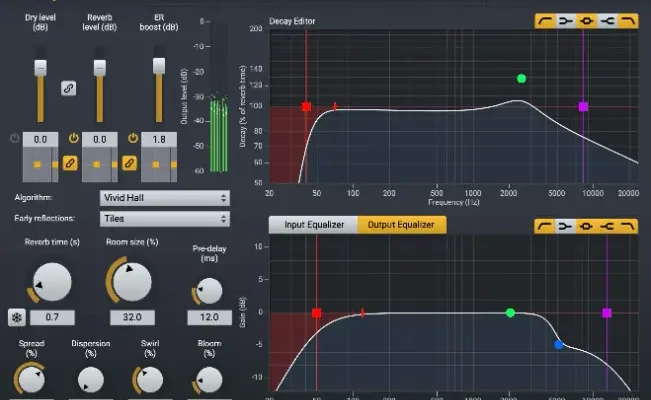Toggle the Reverb level power button
651x400 pixels.
tap(73, 138)
